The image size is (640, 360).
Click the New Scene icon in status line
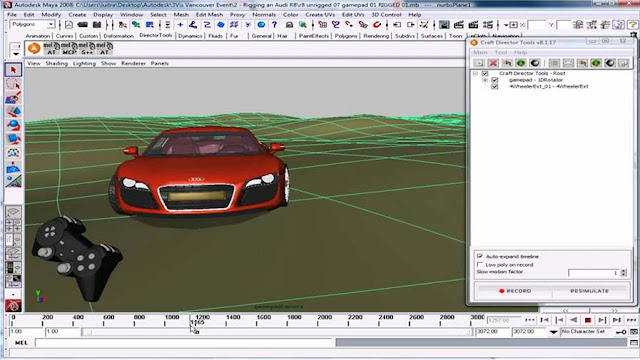click(69, 25)
